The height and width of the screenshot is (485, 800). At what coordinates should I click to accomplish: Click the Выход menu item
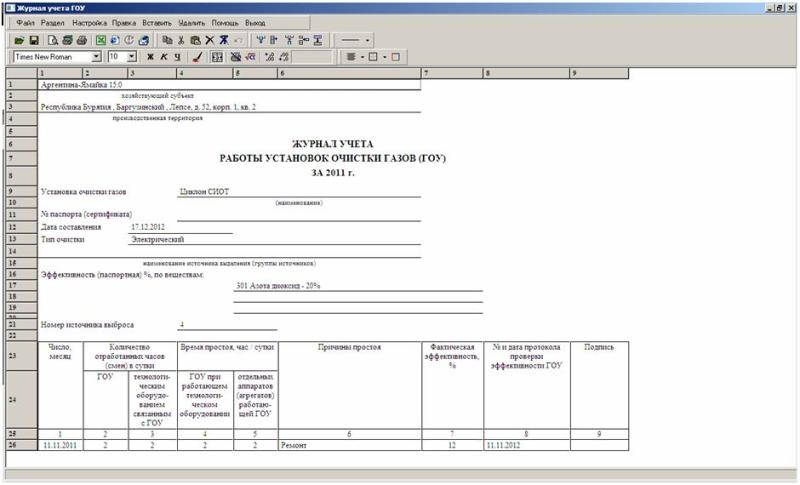(255, 22)
